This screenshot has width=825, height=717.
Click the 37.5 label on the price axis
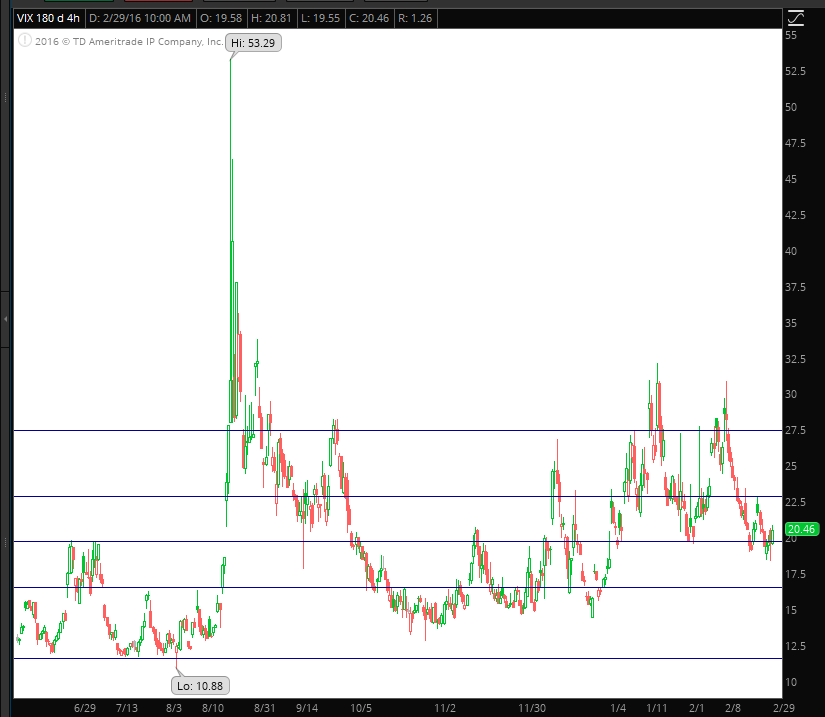coord(795,287)
